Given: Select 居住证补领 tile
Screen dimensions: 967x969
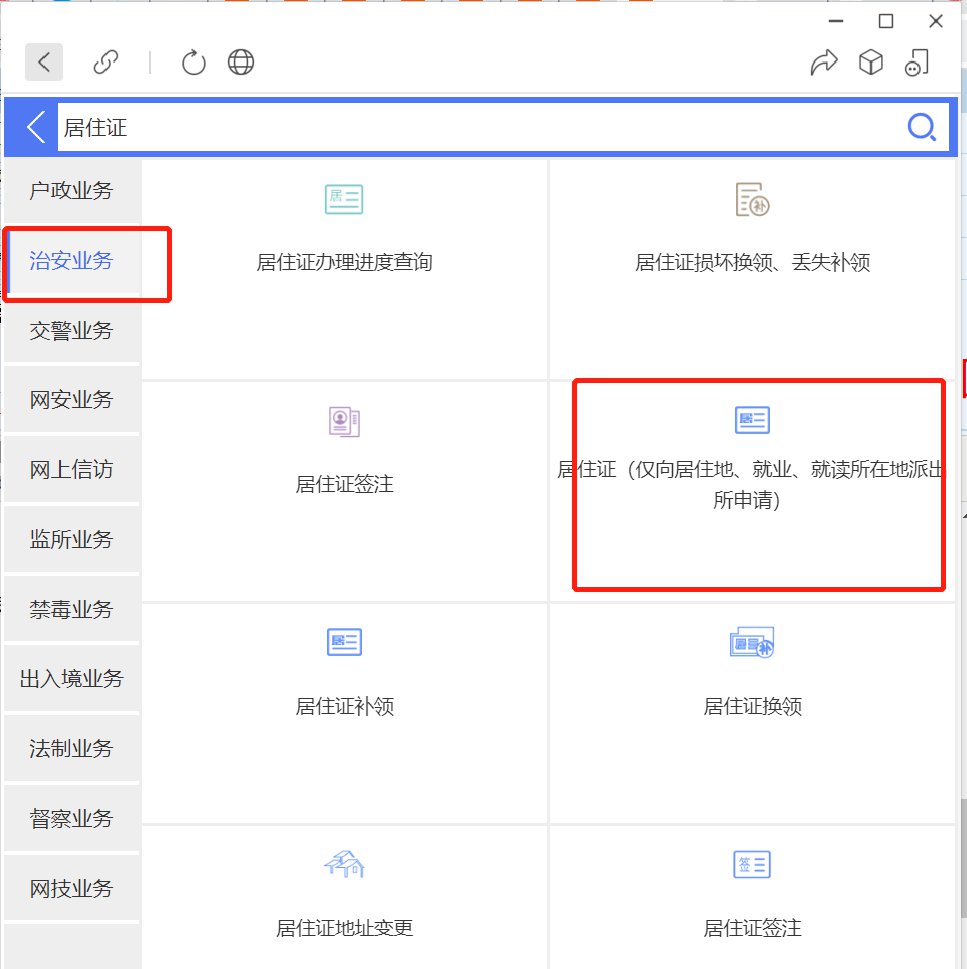Looking at the screenshot, I should [x=344, y=706].
